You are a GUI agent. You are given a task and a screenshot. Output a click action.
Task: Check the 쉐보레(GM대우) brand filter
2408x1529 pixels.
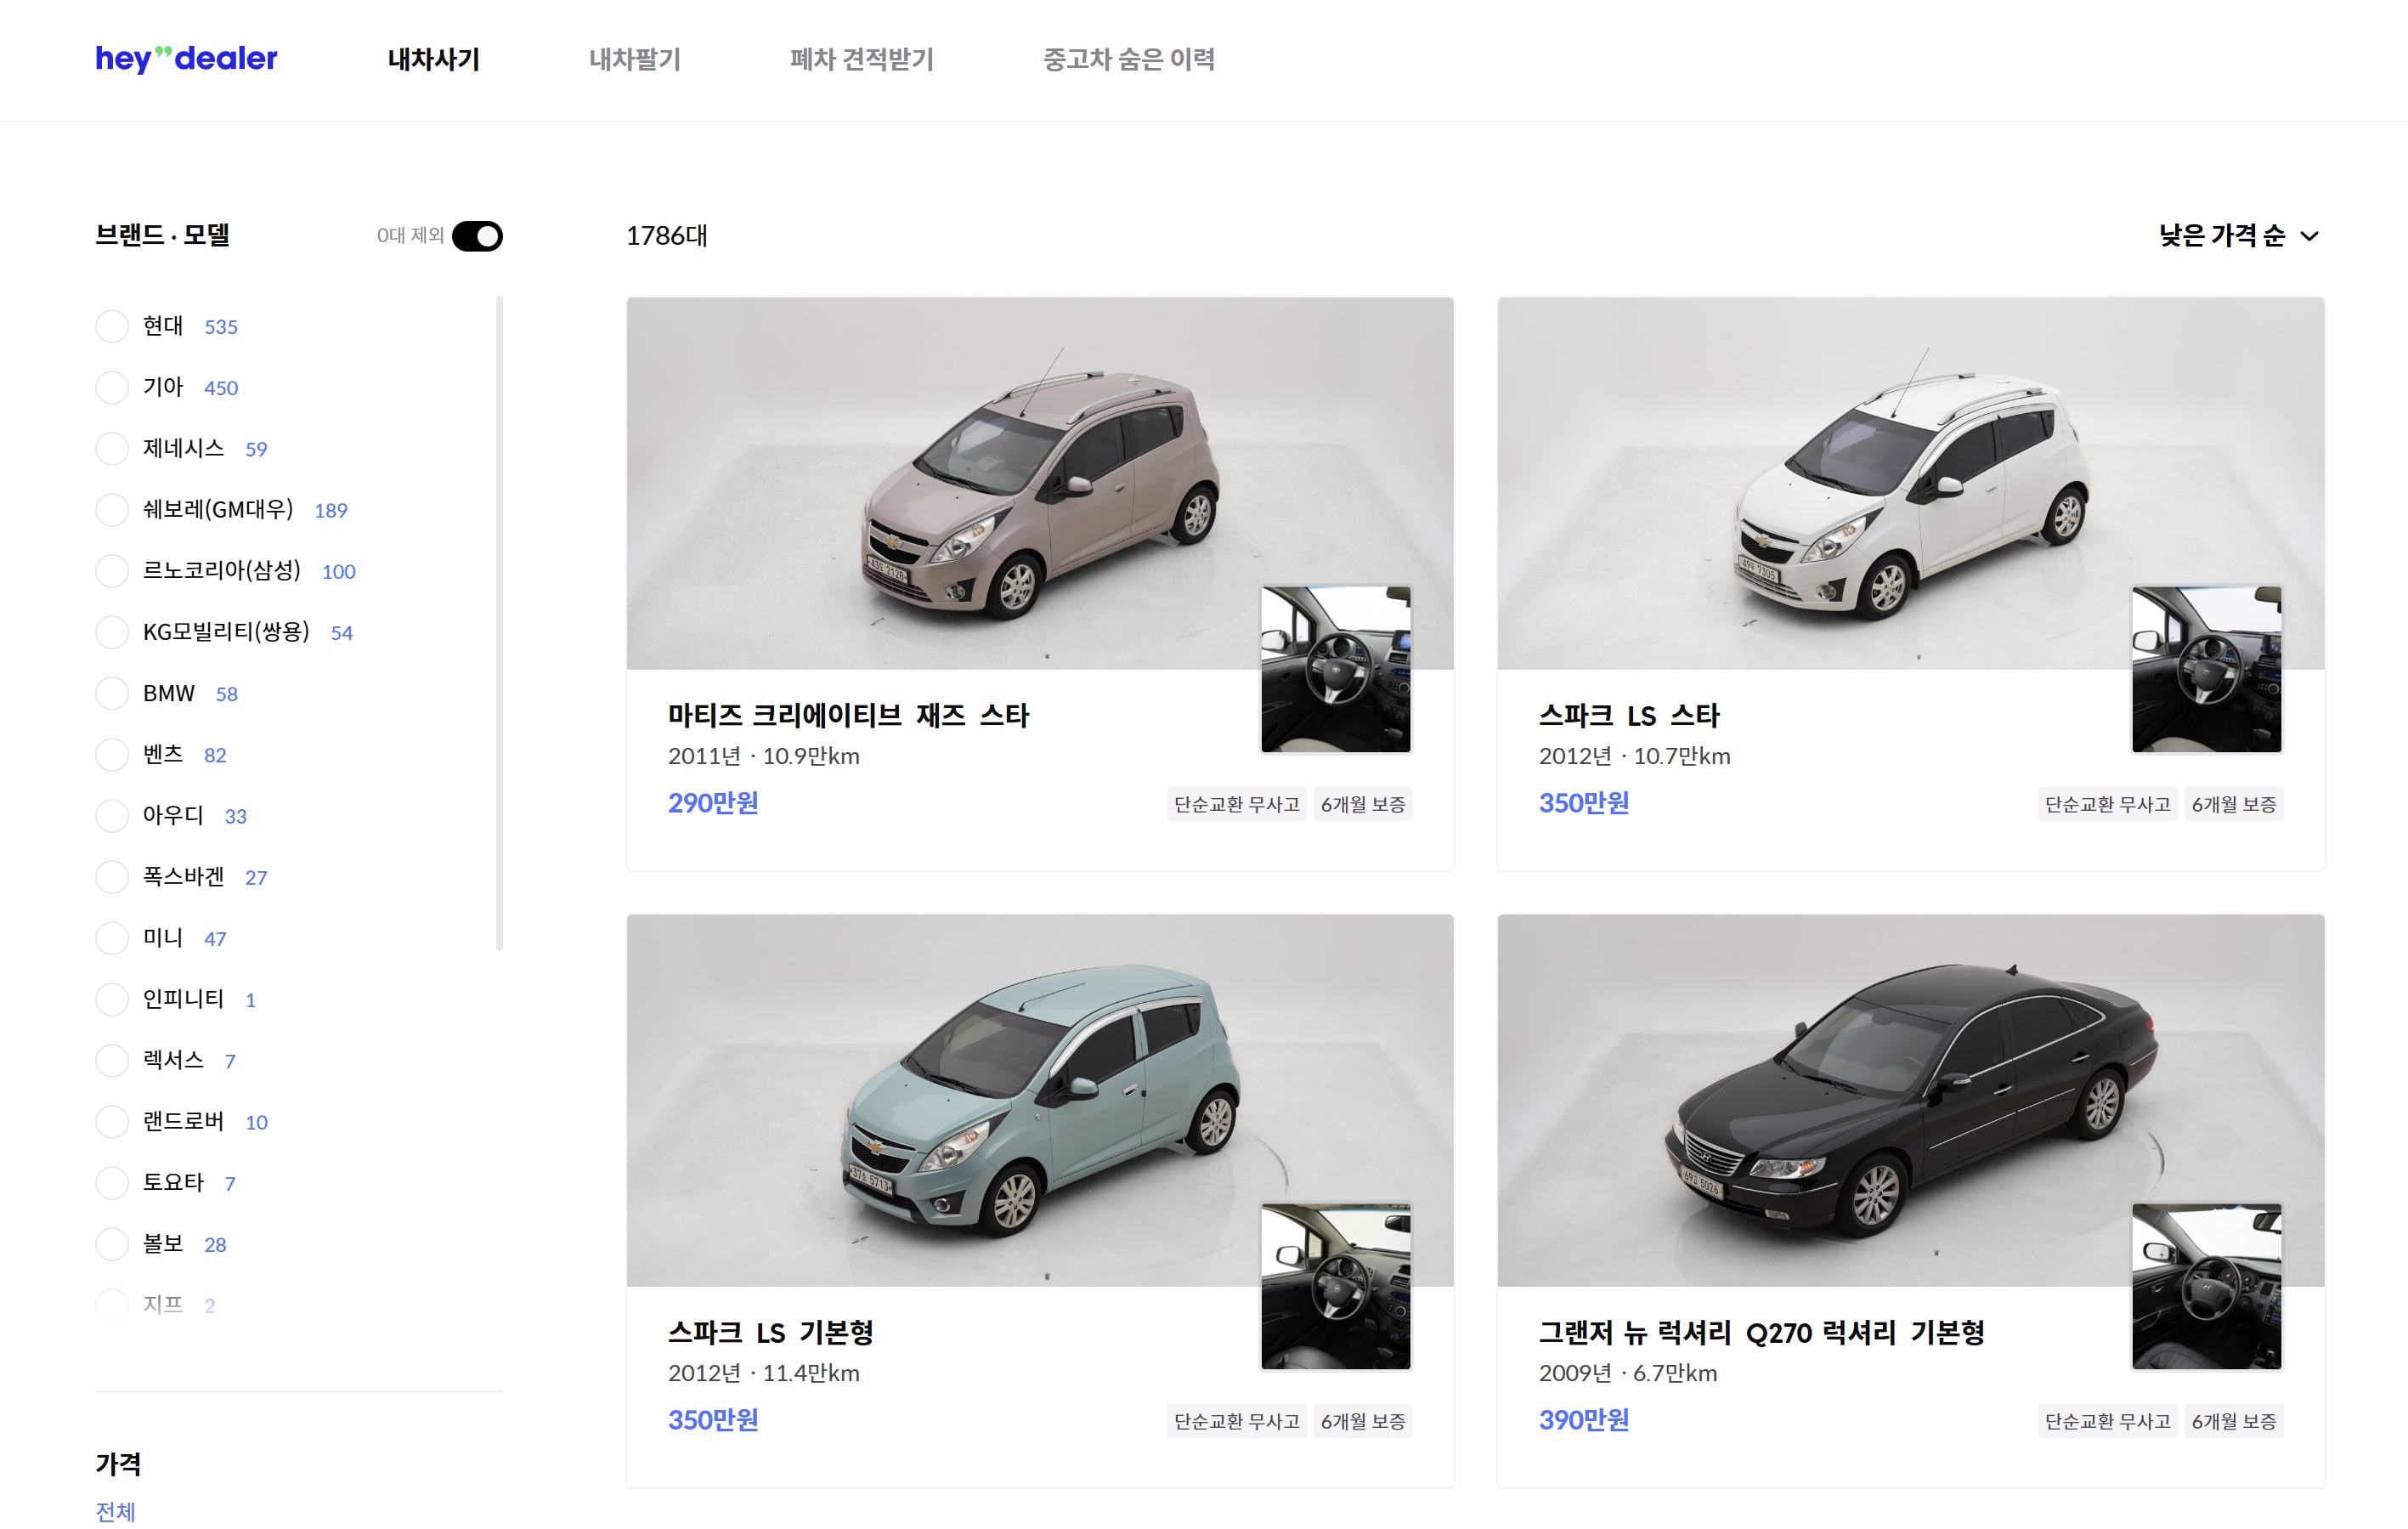(x=112, y=509)
